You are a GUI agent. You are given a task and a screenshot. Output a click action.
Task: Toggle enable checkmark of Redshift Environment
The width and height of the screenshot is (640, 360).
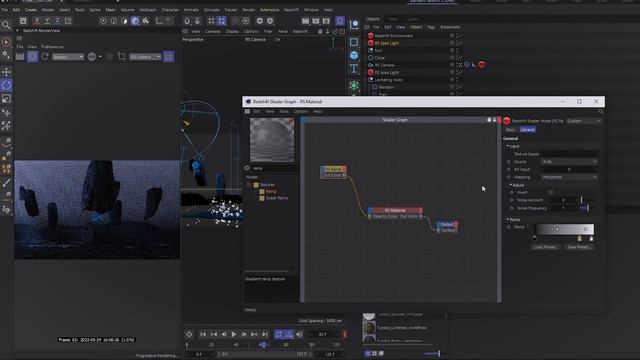(x=460, y=36)
